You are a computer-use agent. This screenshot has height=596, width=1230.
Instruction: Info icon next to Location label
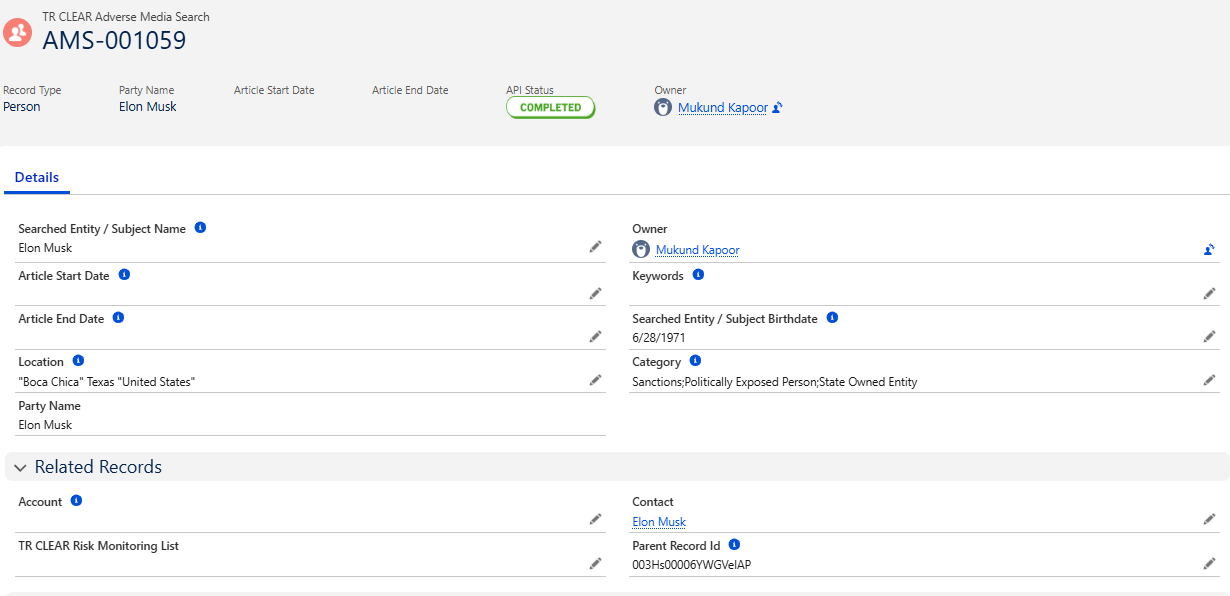click(78, 360)
